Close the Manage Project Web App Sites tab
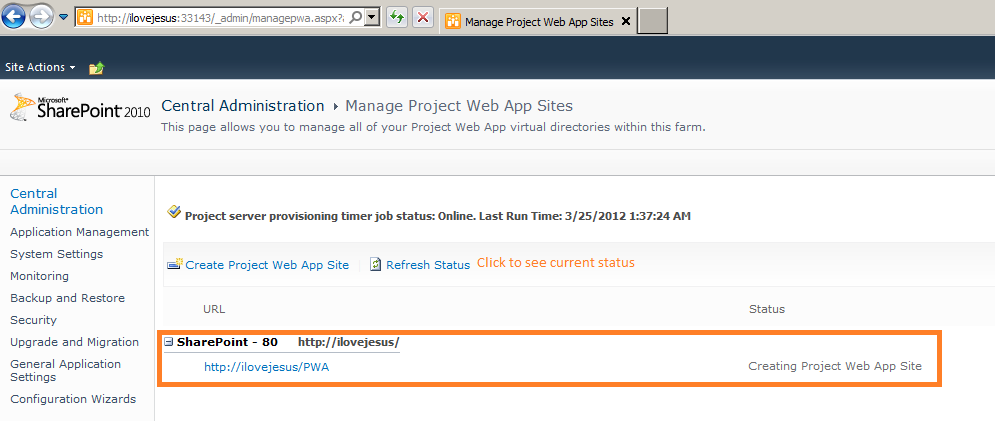Screen dimensions: 995x421 [x=625, y=22]
